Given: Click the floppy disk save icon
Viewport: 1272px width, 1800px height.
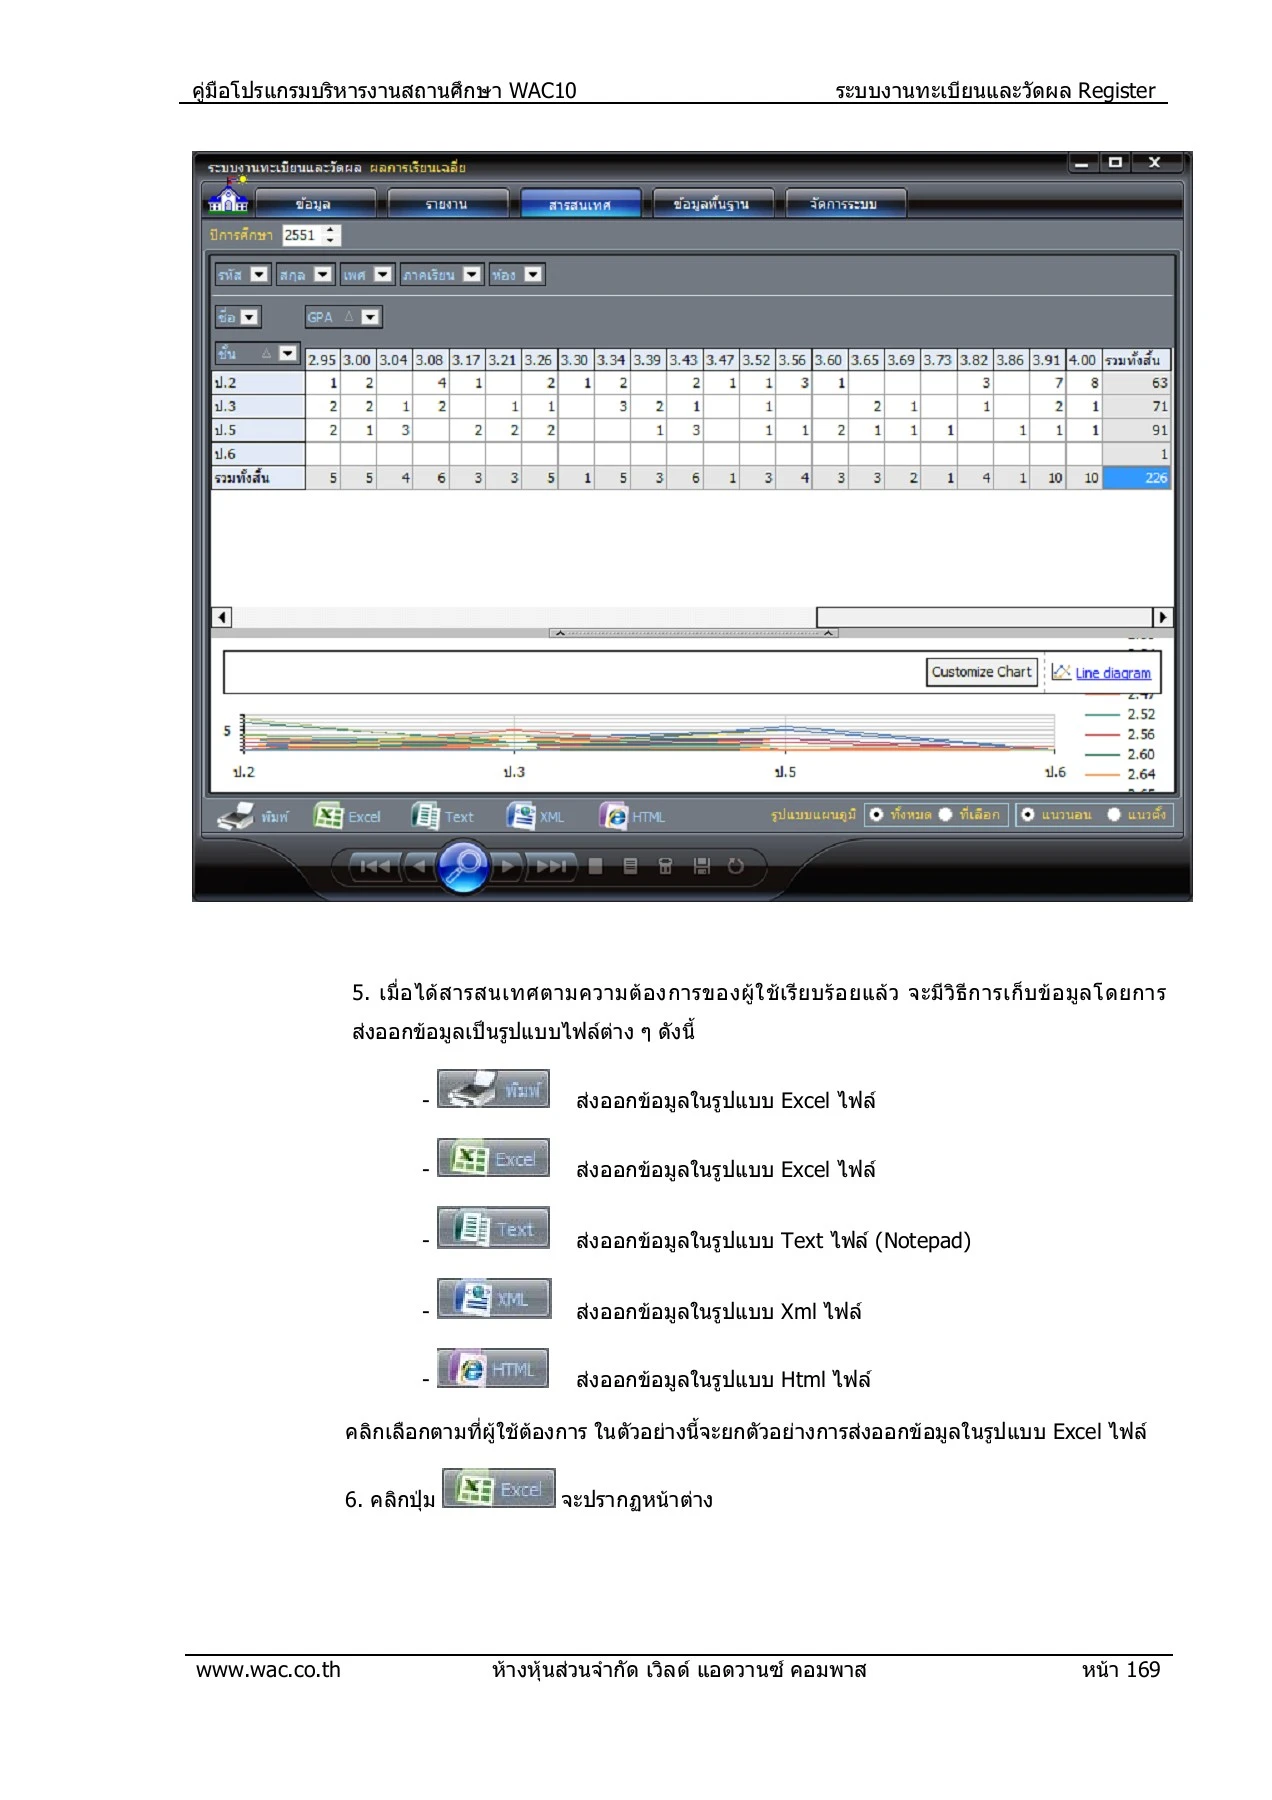Looking at the screenshot, I should pyautogui.click(x=701, y=866).
